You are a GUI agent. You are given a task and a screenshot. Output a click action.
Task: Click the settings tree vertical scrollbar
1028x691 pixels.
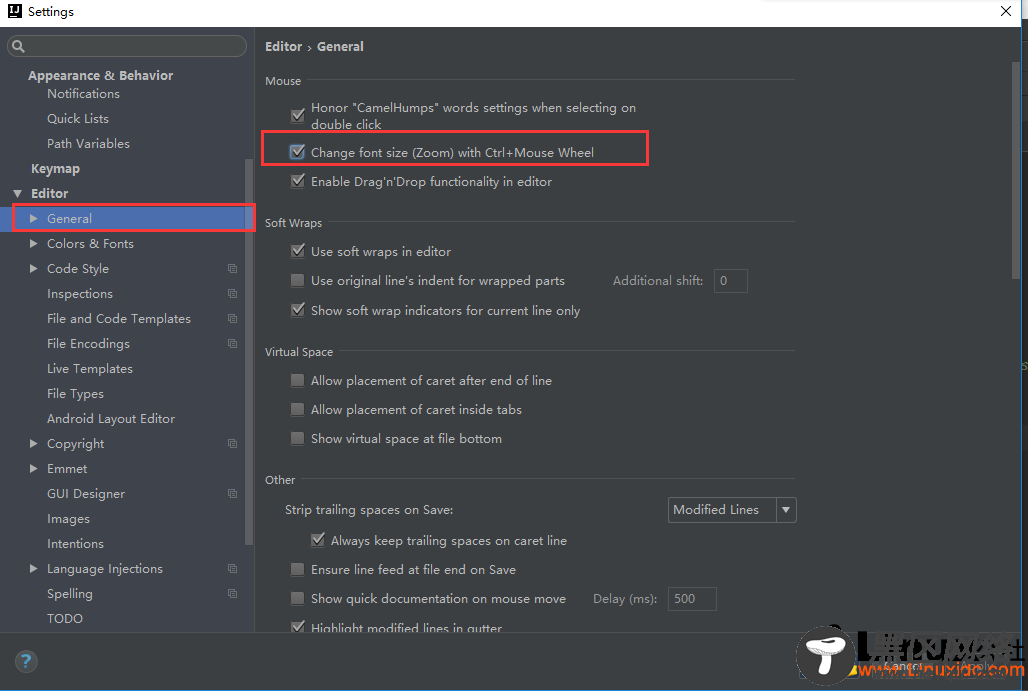tap(249, 351)
